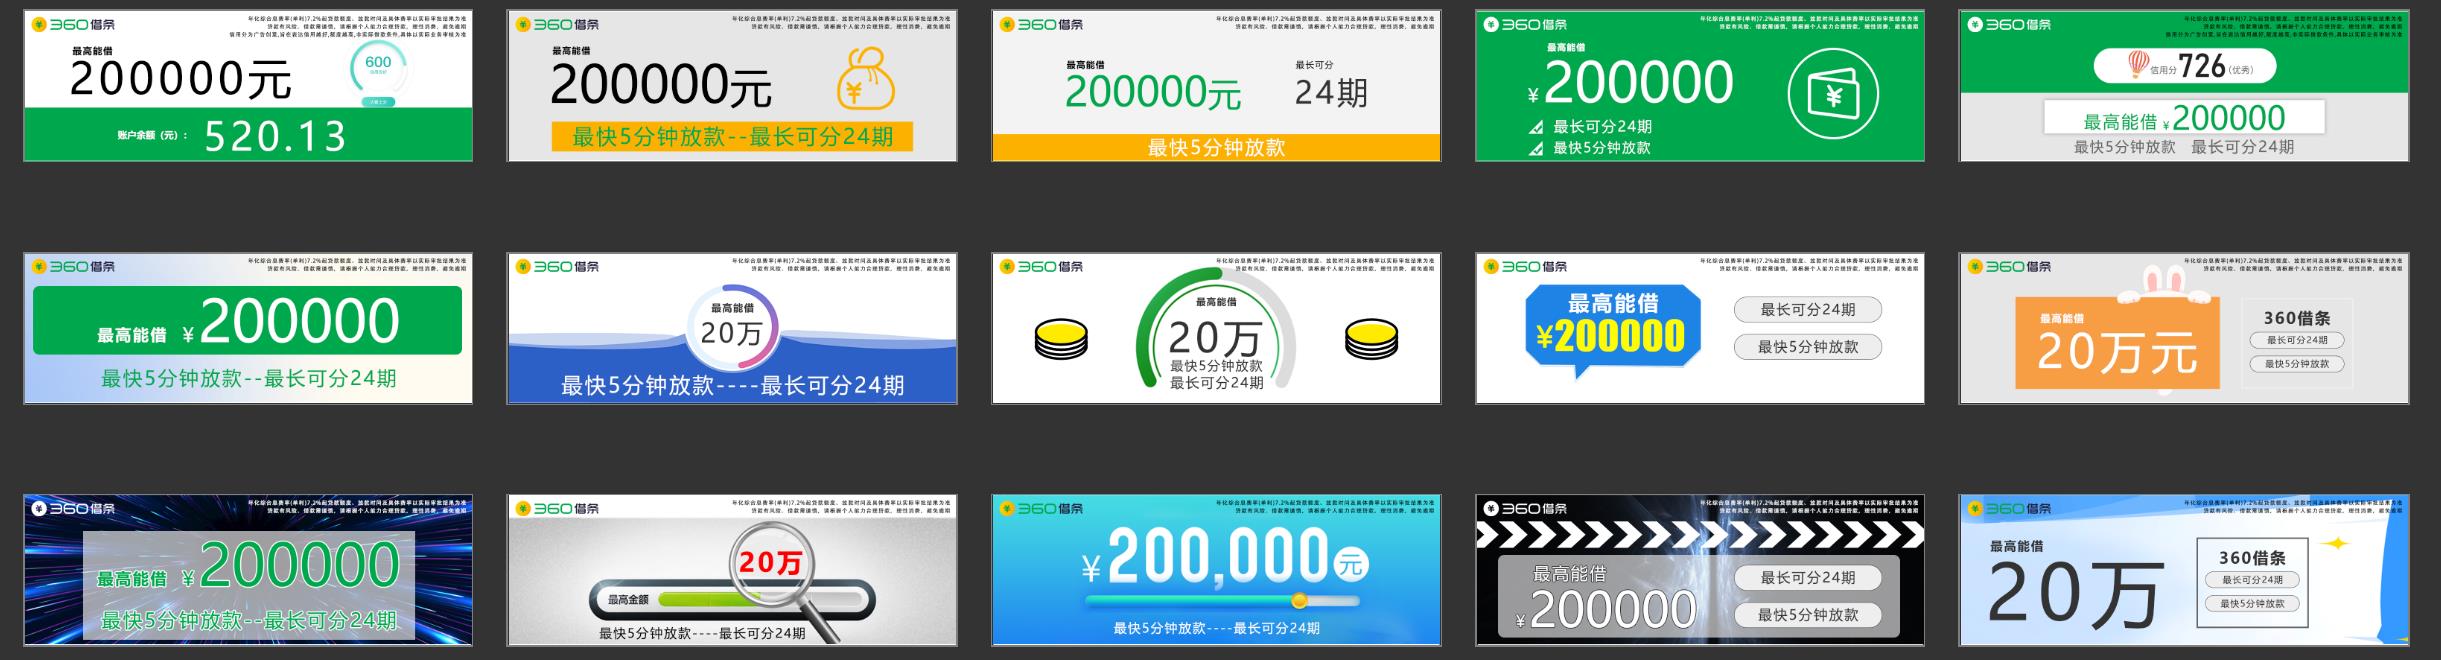Click the white wallet circle icon on green banner
Screen dimensions: 2441x660
tap(1833, 94)
